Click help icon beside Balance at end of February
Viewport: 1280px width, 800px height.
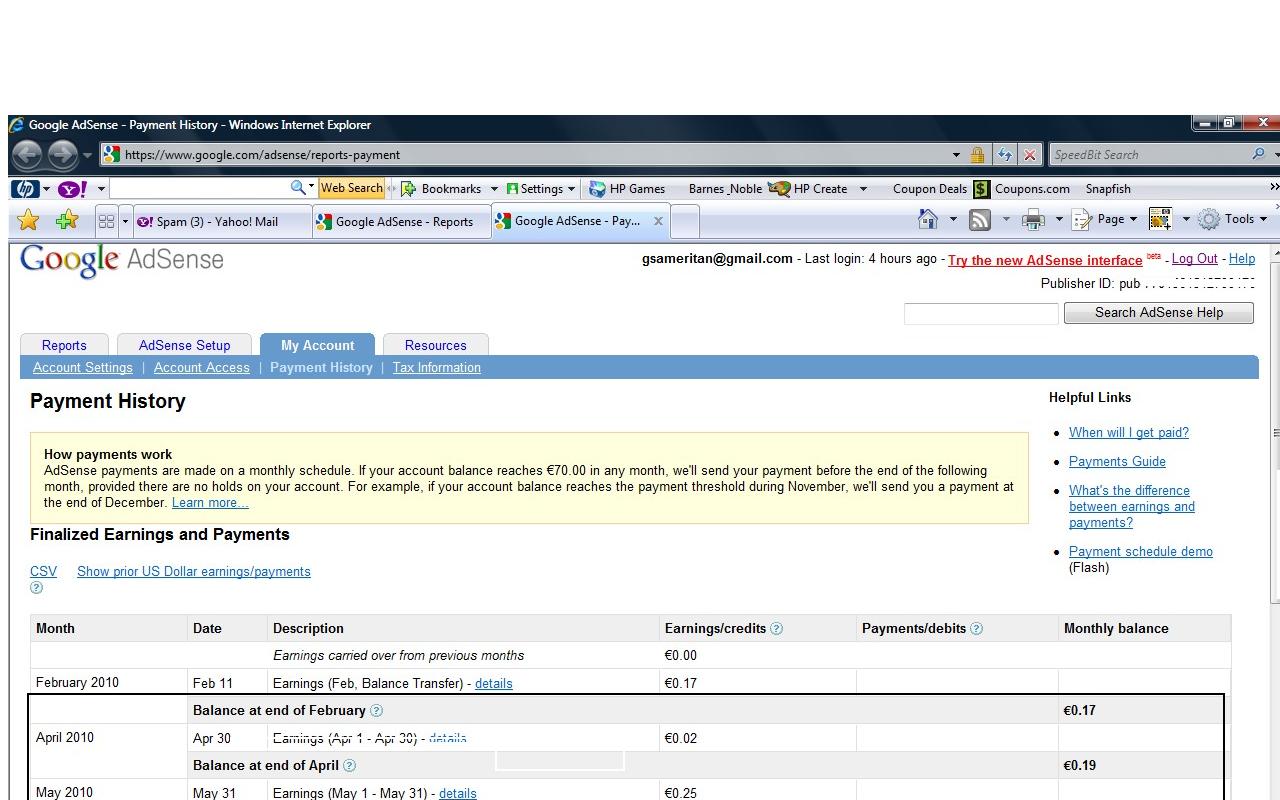[x=376, y=711]
